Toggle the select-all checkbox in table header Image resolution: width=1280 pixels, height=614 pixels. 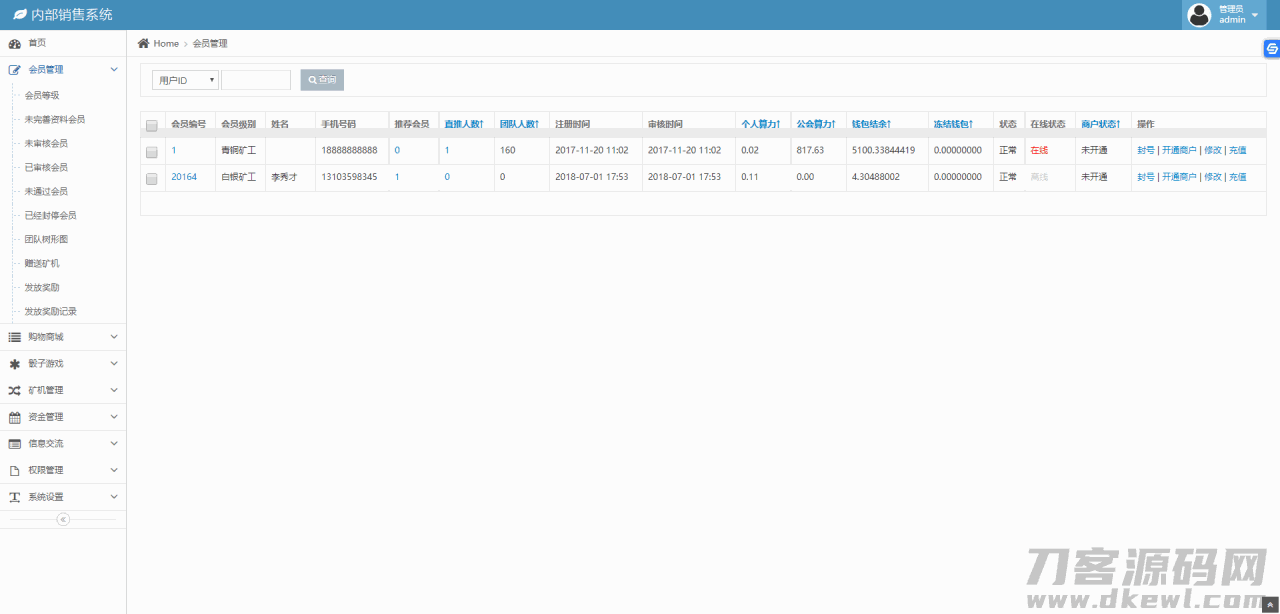[x=152, y=125]
